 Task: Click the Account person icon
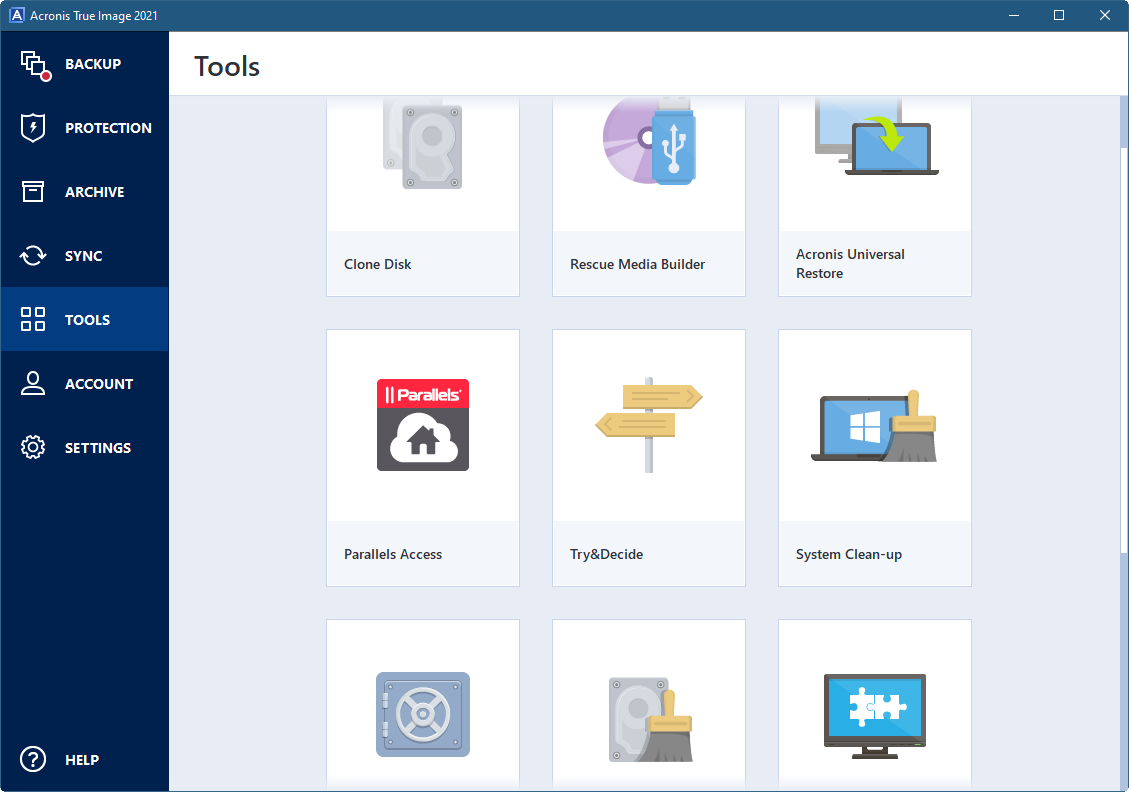pos(33,383)
